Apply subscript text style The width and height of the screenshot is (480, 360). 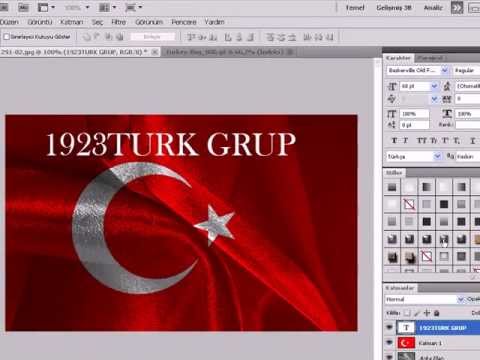[x=457, y=141]
